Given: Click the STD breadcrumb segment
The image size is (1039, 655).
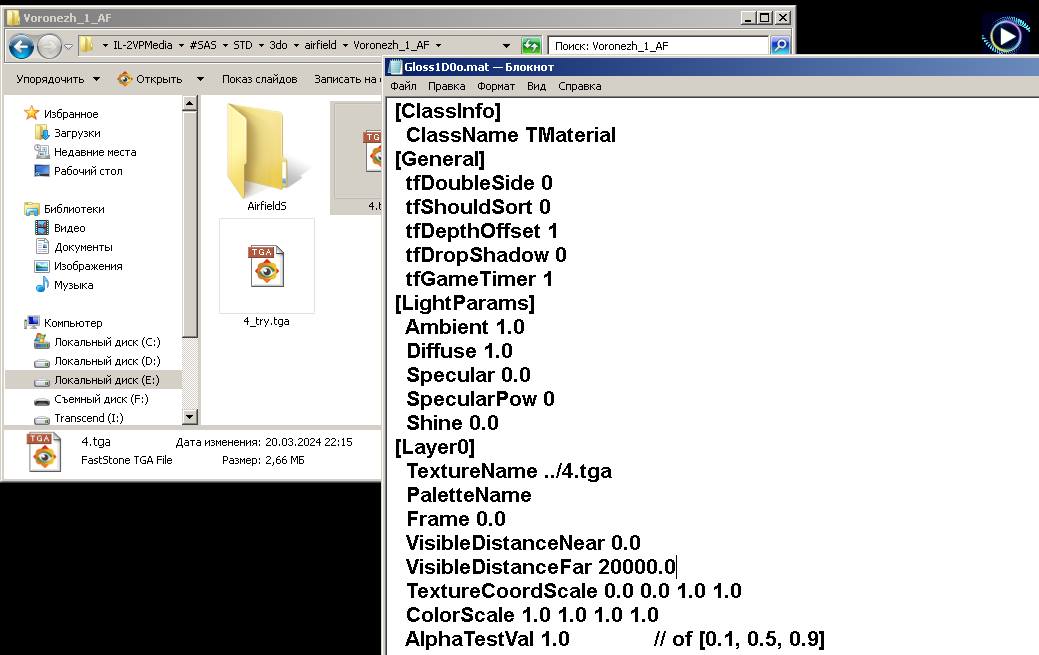Looking at the screenshot, I should coord(243,45).
